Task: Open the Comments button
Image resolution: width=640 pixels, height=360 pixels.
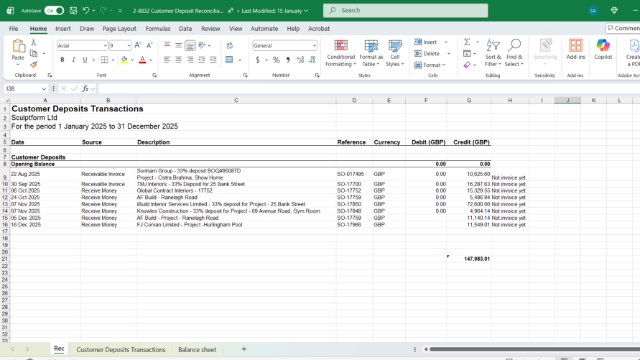Action: (623, 28)
